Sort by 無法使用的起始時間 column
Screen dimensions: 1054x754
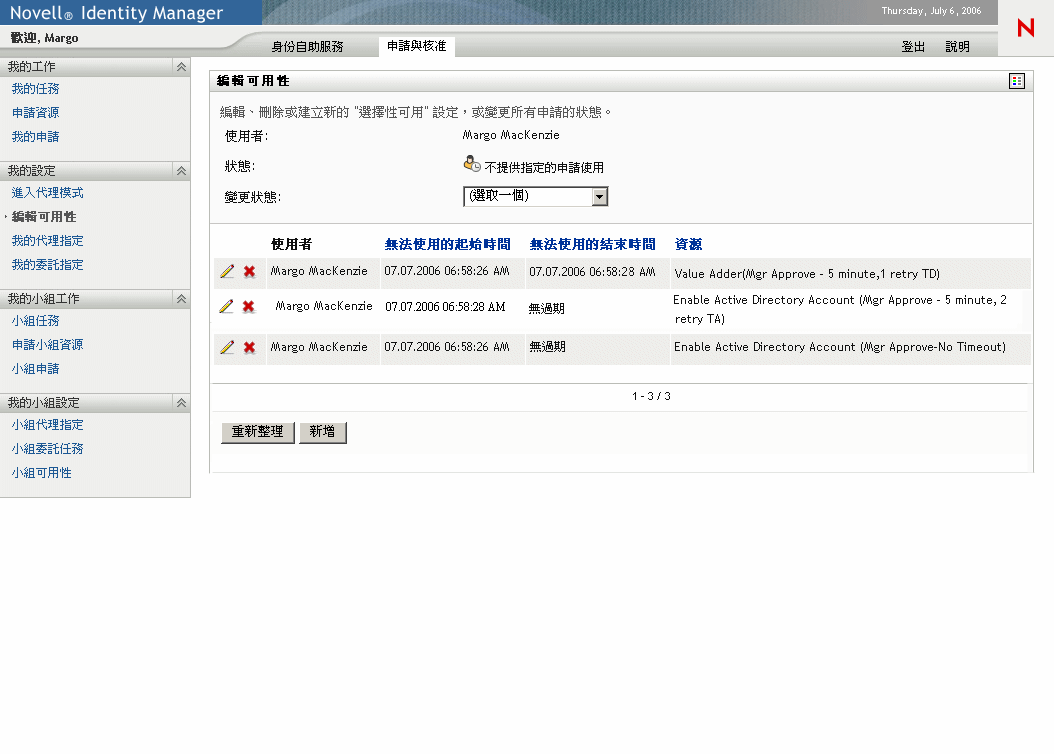(448, 244)
